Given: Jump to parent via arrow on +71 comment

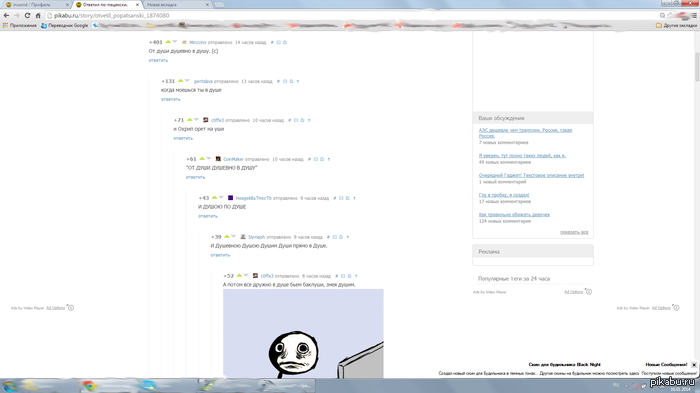Looking at the screenshot, I should pyautogui.click(x=309, y=120).
